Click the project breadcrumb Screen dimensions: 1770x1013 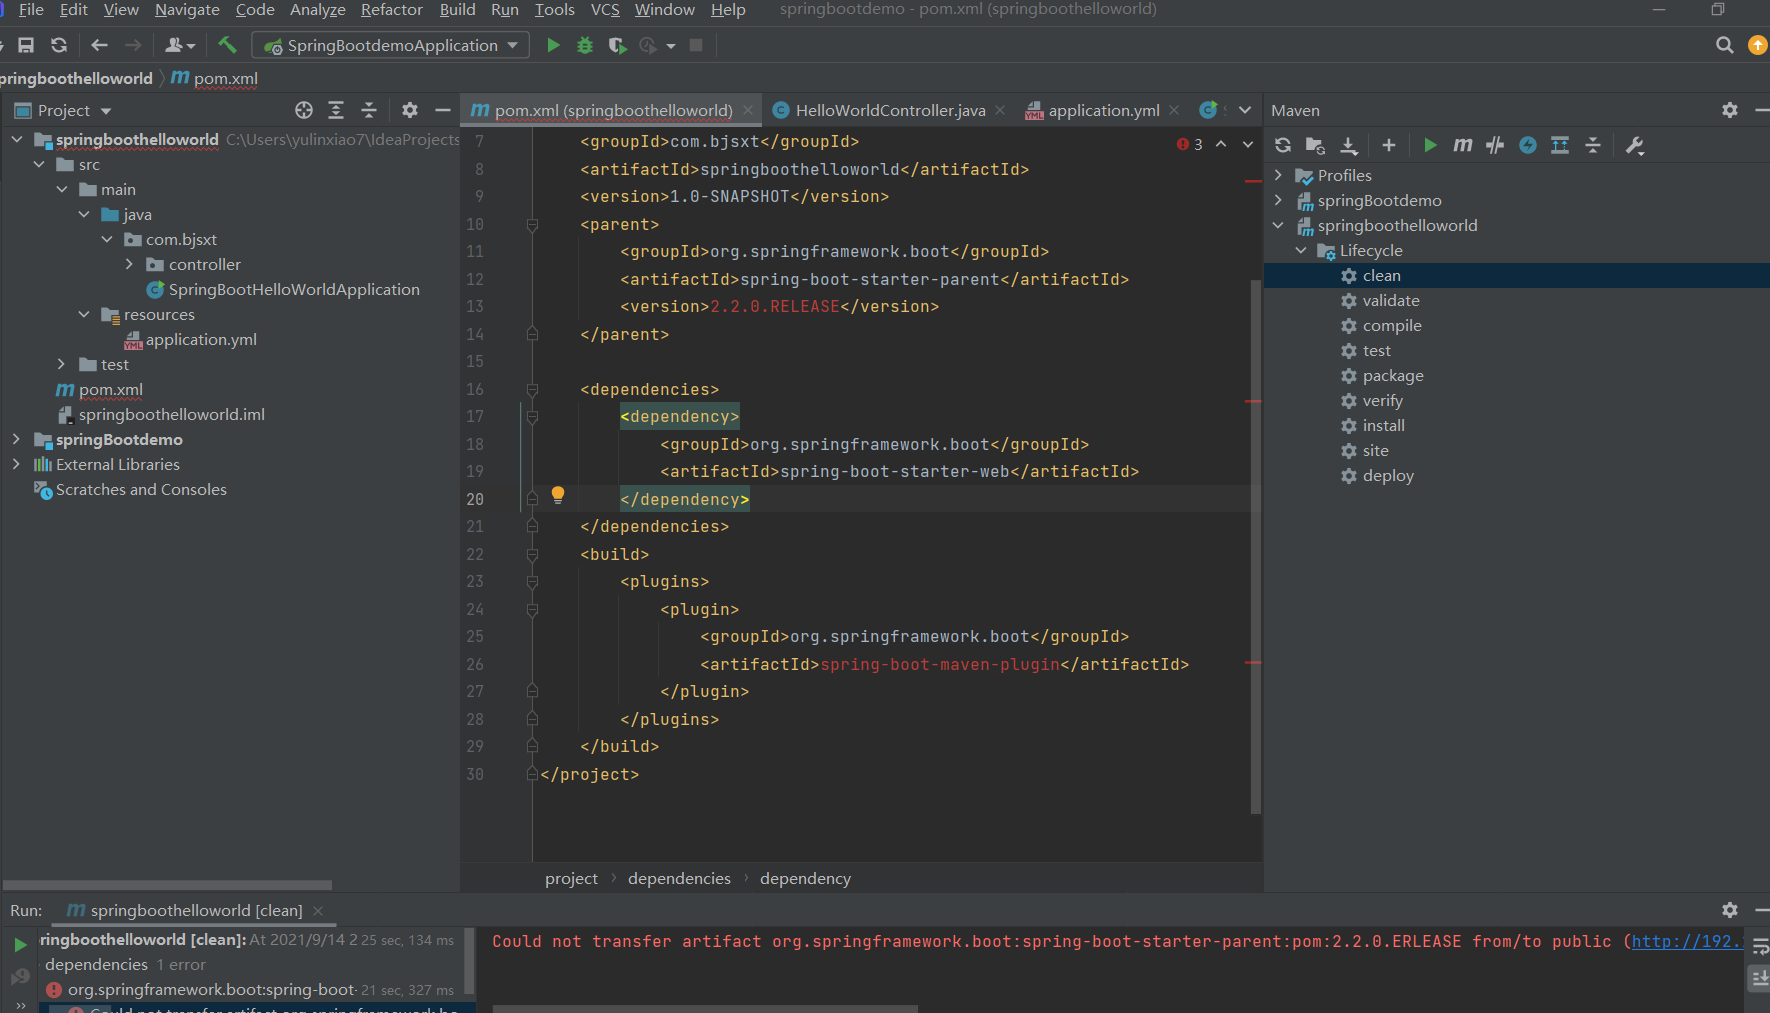571,878
